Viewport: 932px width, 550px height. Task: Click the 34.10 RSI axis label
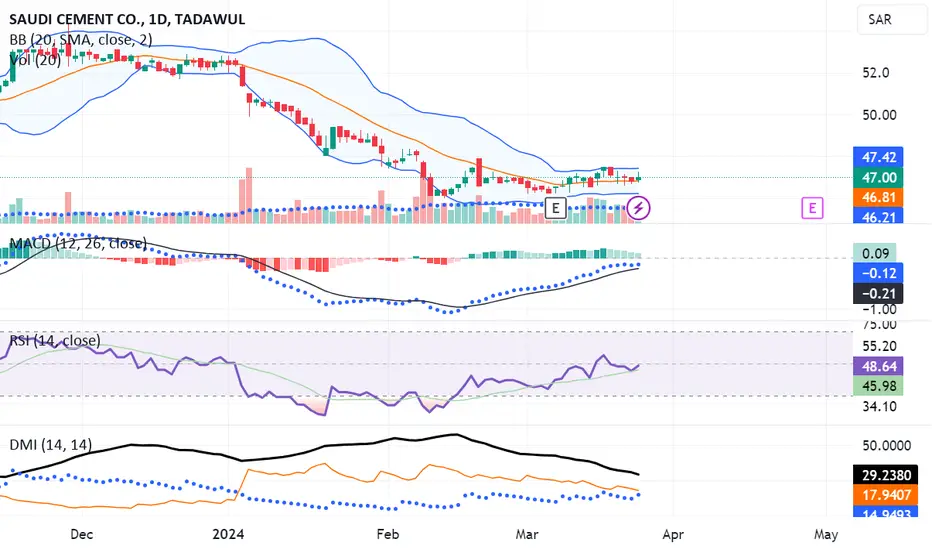(x=880, y=407)
